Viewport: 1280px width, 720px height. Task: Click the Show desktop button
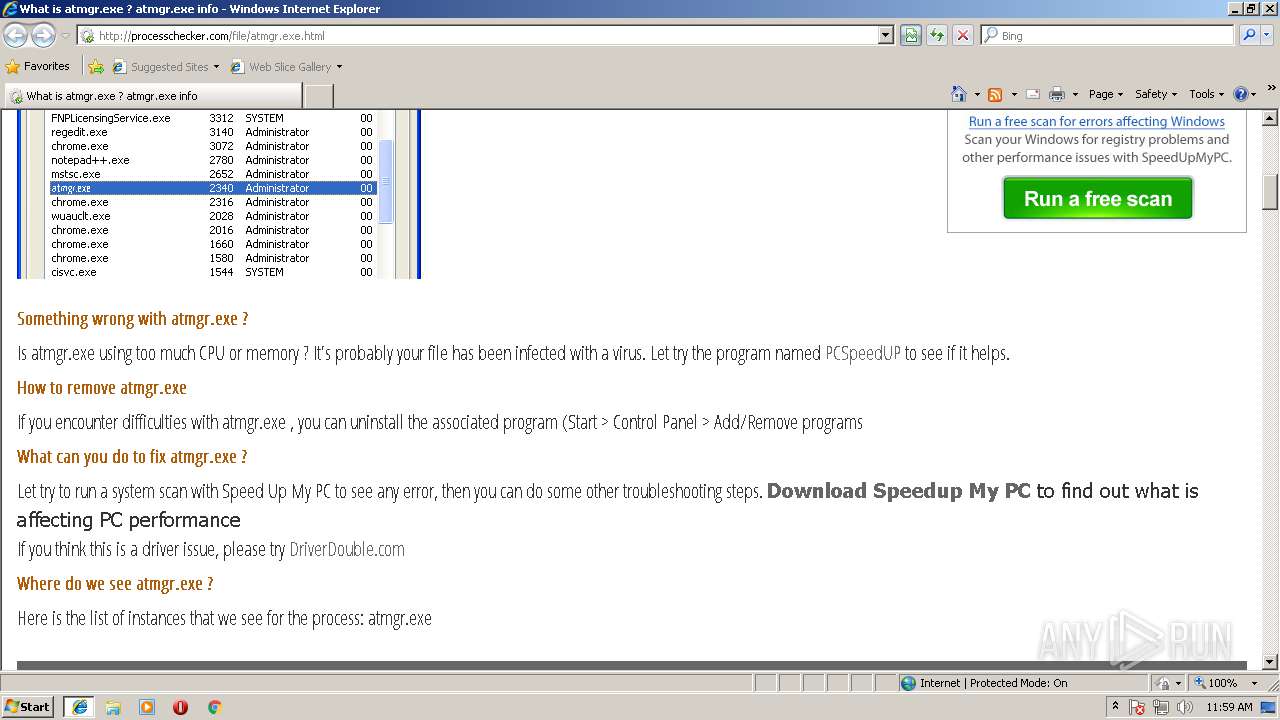pyautogui.click(x=1269, y=707)
